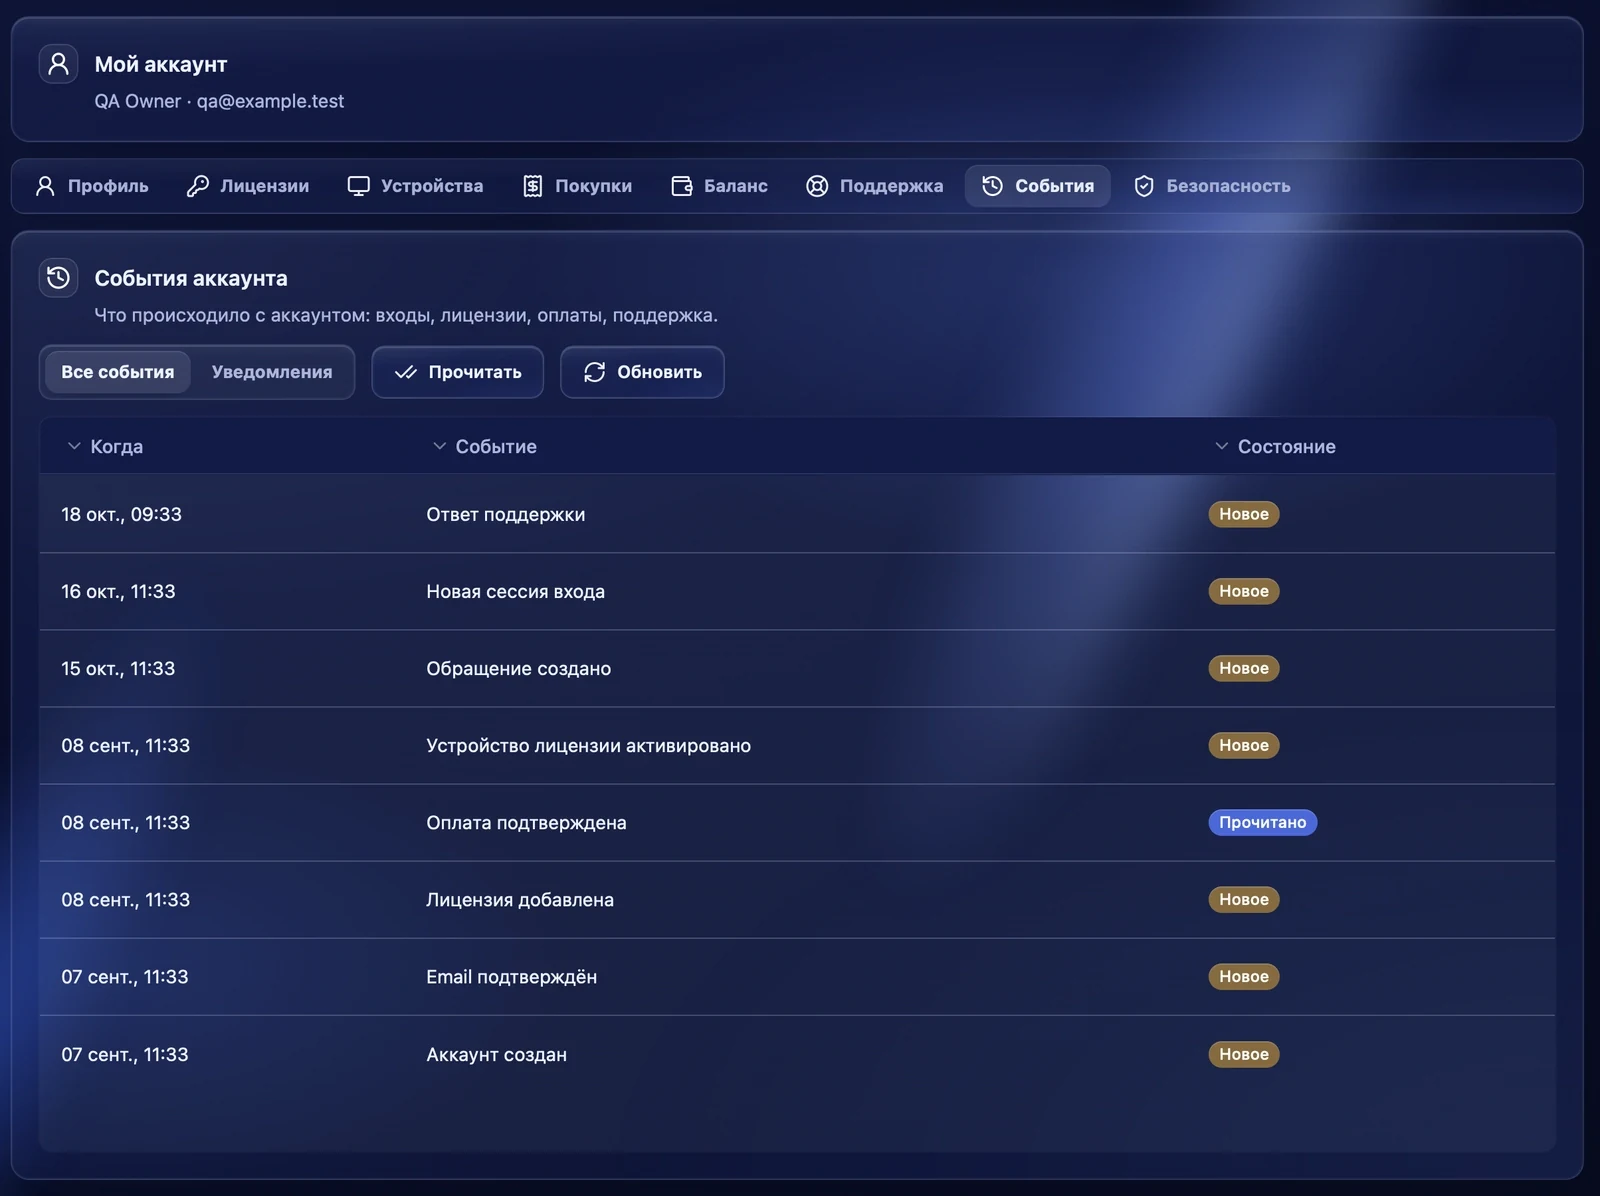The height and width of the screenshot is (1196, 1600).
Task: Click the Аккаунт создан event
Action: point(497,1054)
